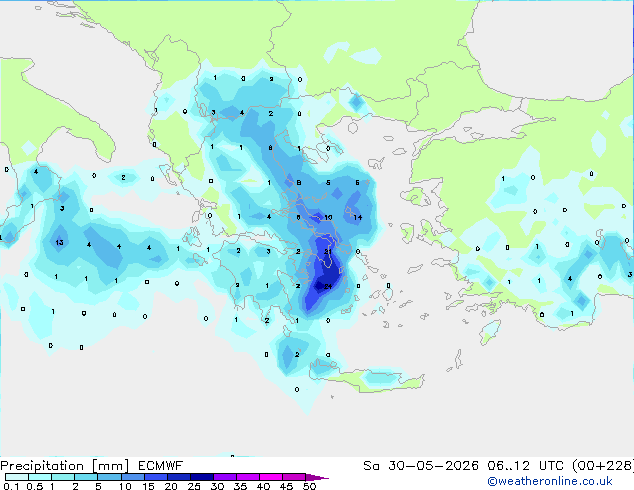634x490 pixels.
Task: Click the 40–45 mm bright magenta swatch
Action: click(271, 477)
